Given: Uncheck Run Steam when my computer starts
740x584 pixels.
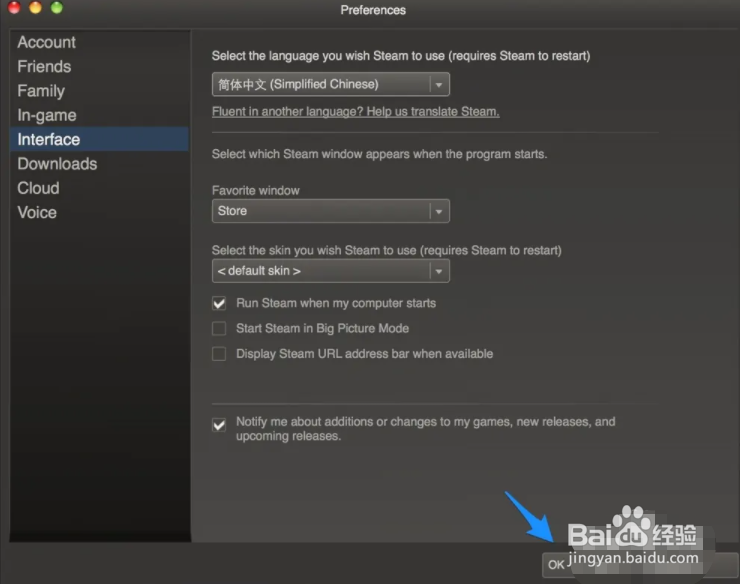Looking at the screenshot, I should coord(219,303).
